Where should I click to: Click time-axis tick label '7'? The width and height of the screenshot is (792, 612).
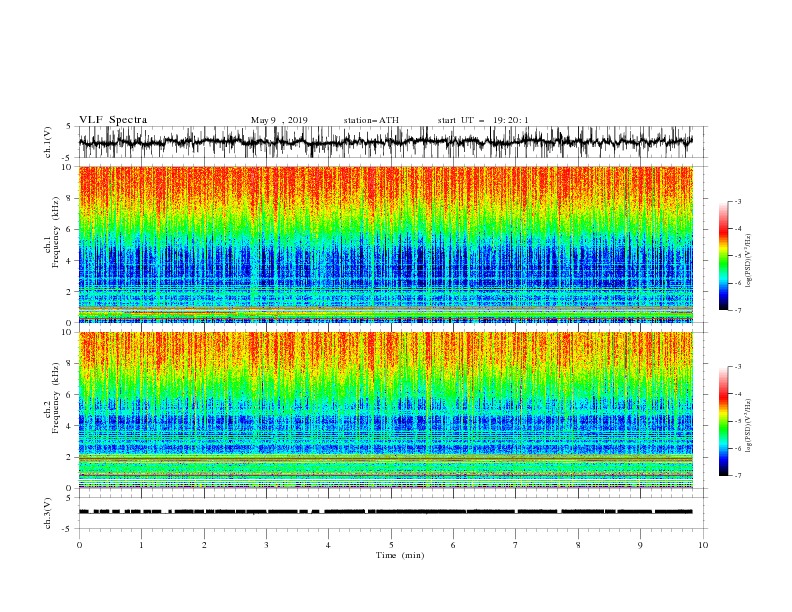tap(516, 545)
